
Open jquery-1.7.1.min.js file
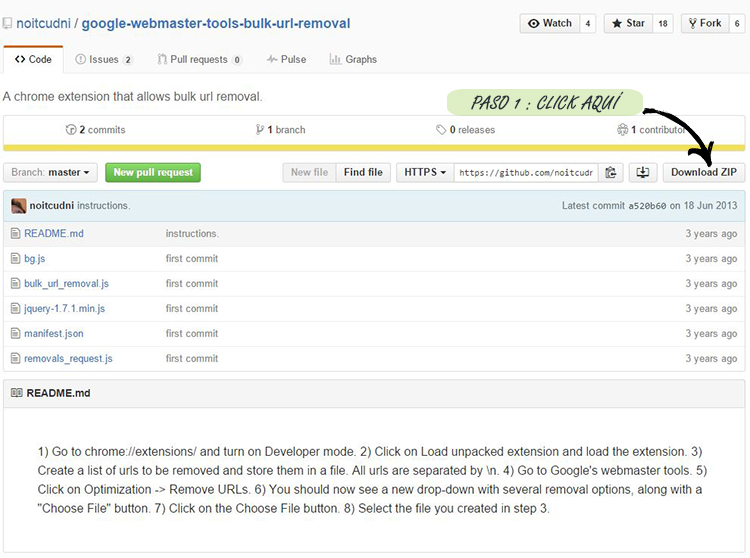(x=65, y=308)
